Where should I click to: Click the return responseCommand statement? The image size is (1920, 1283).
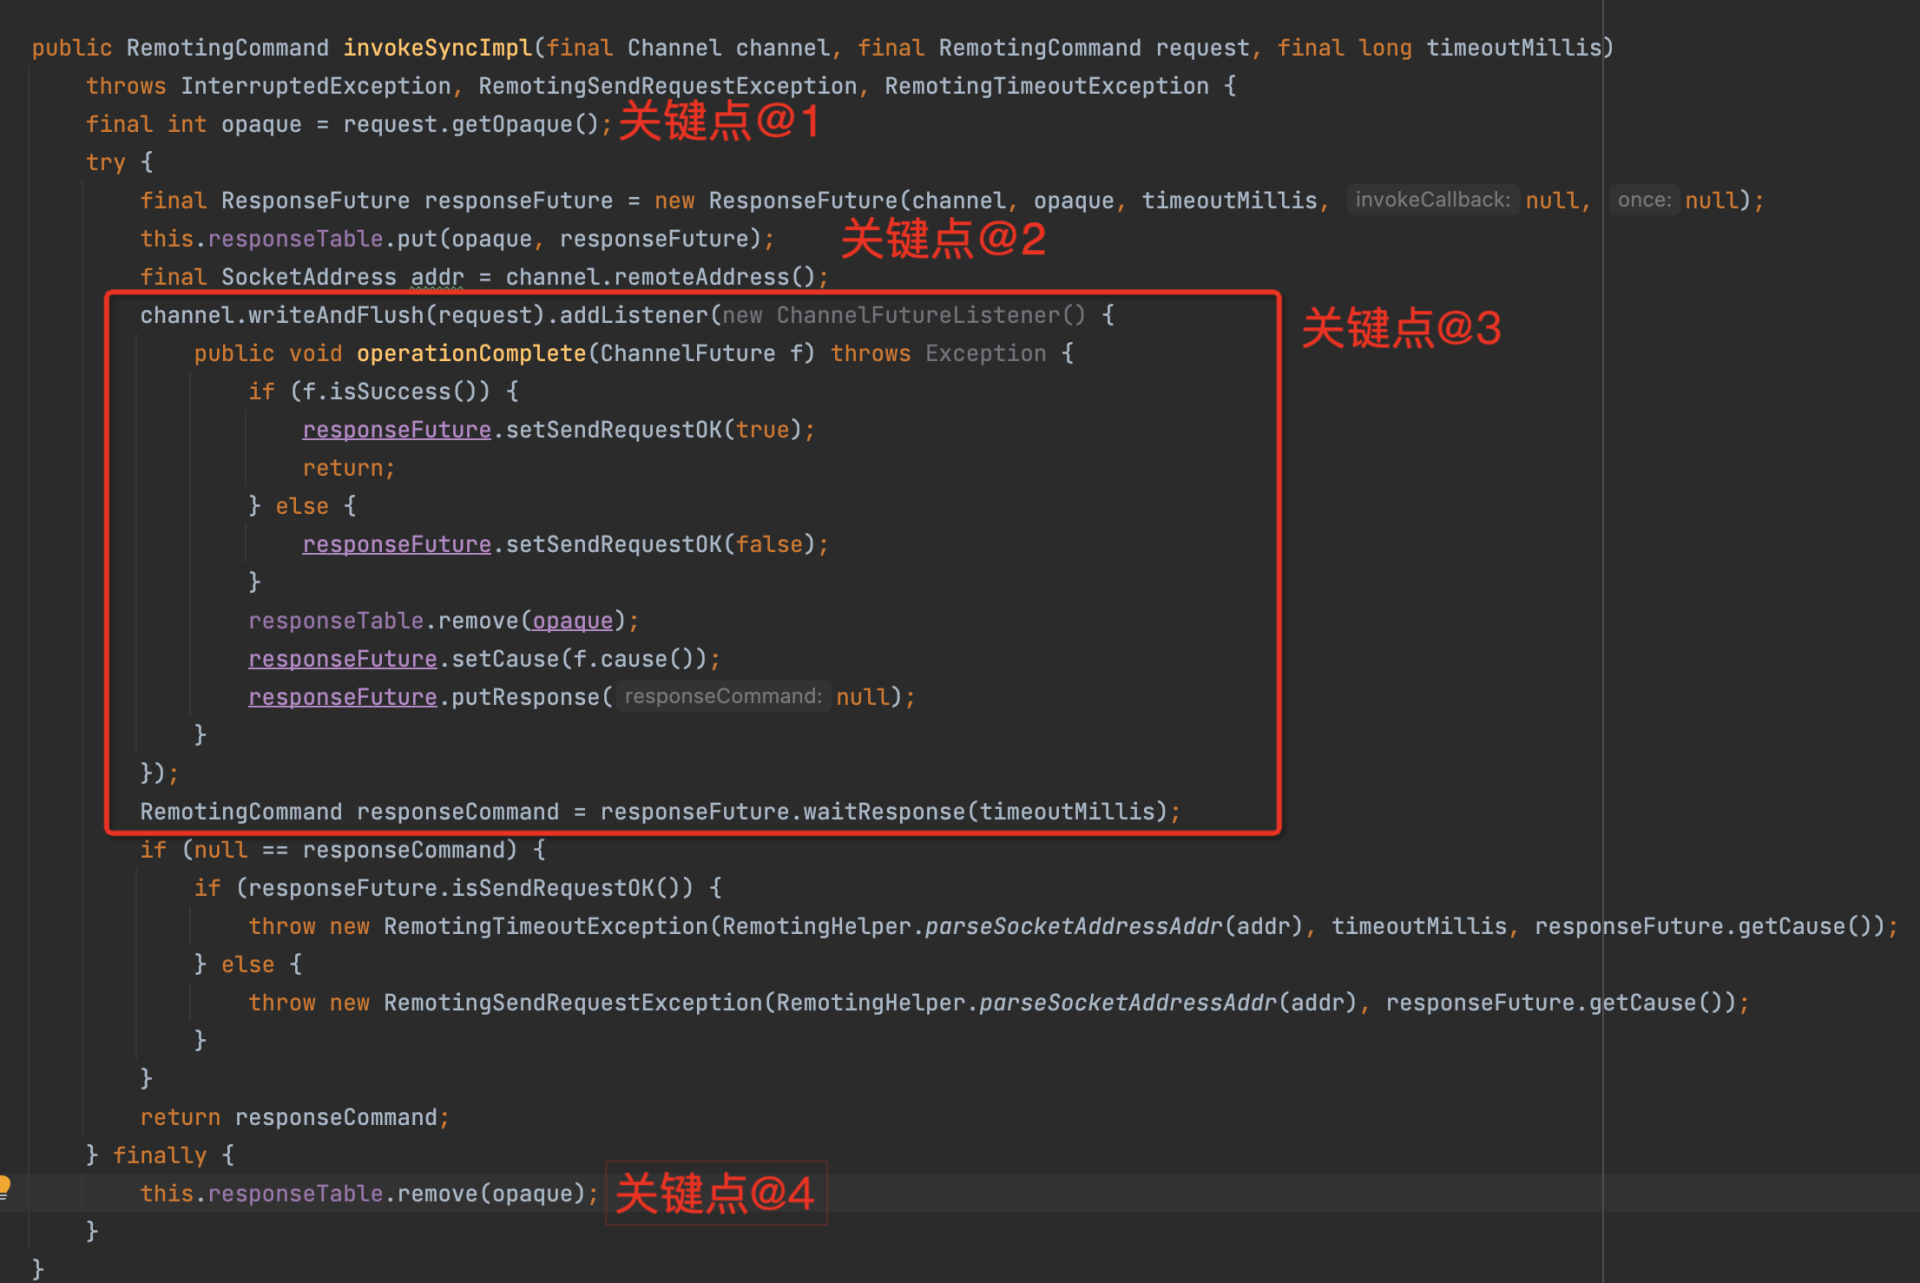click(x=294, y=1118)
